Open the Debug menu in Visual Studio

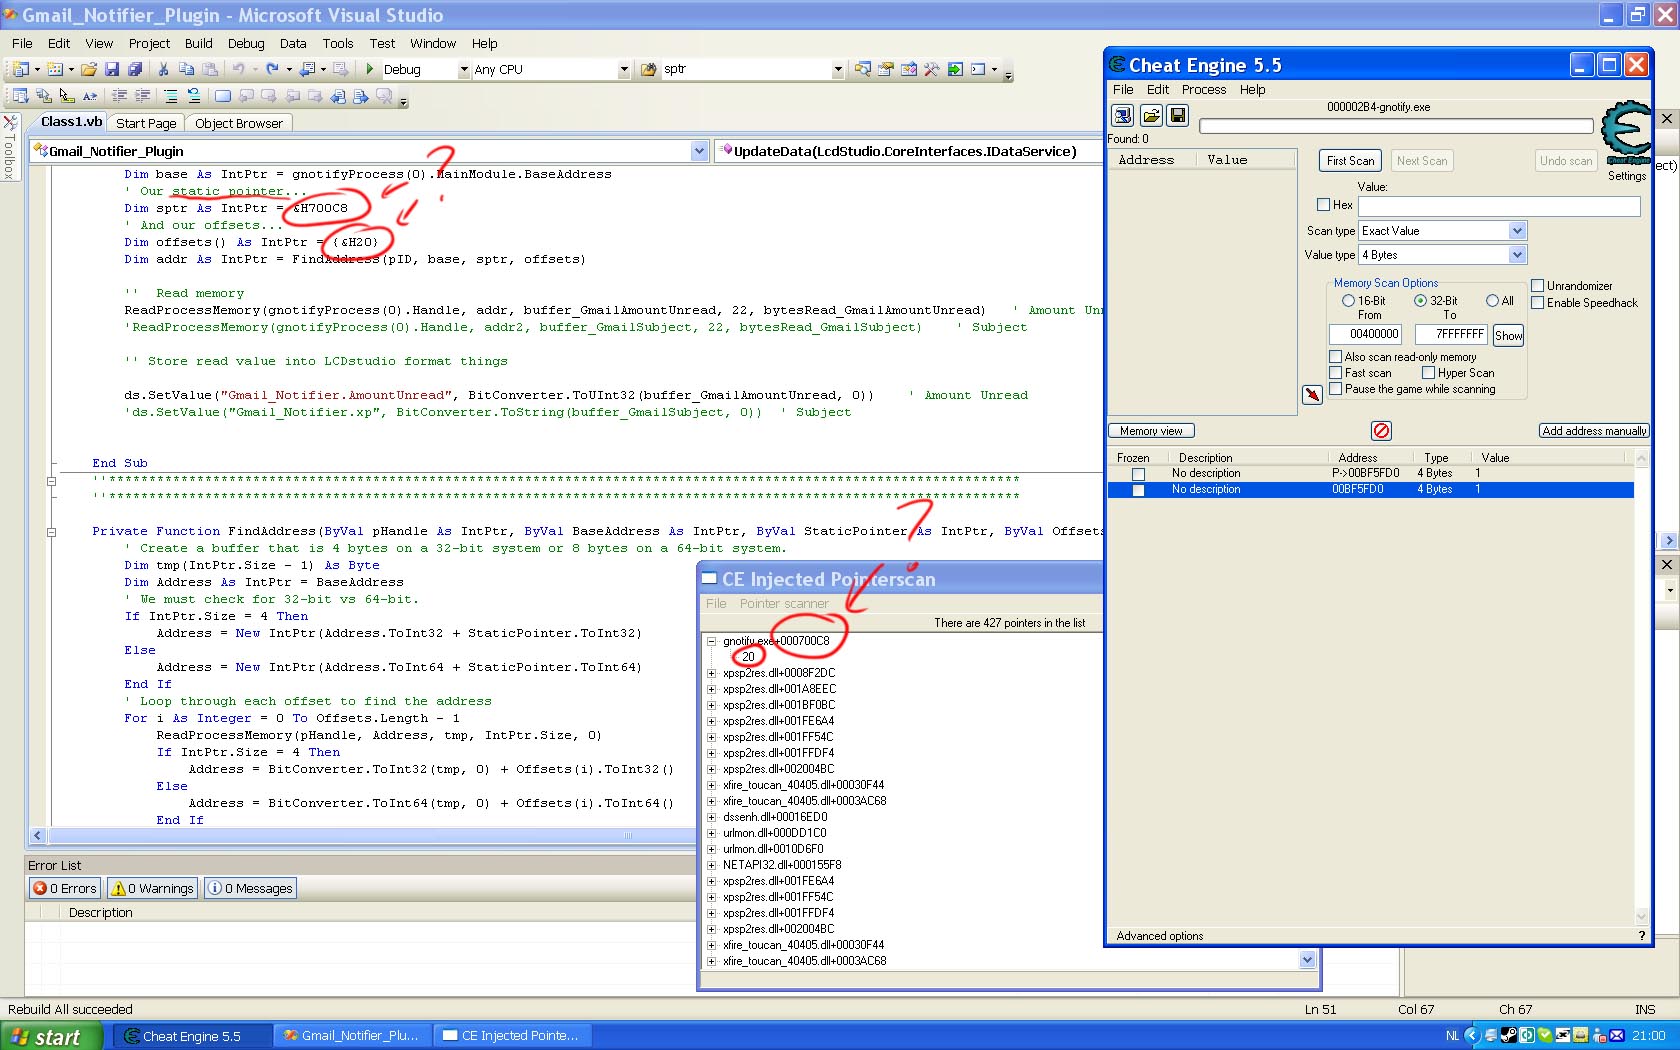pos(245,43)
